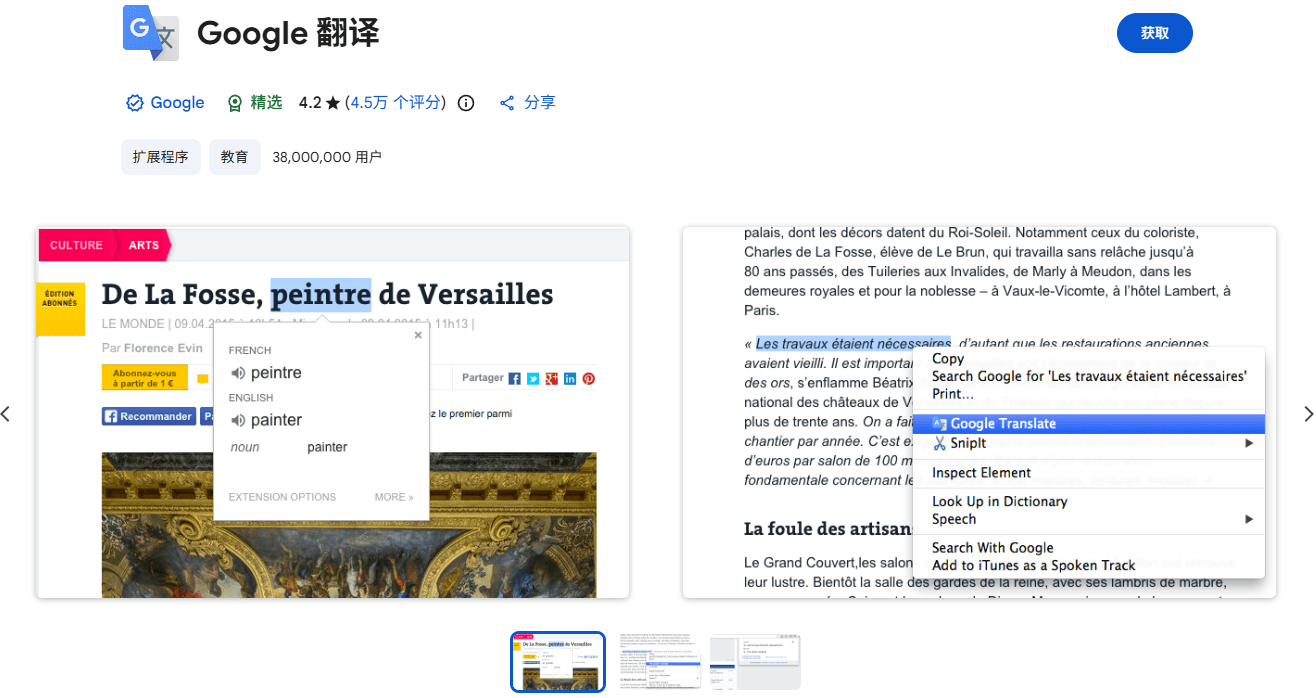This screenshot has height=698, width=1316.
Task: Click the 精选 featured badge
Action: tap(253, 102)
